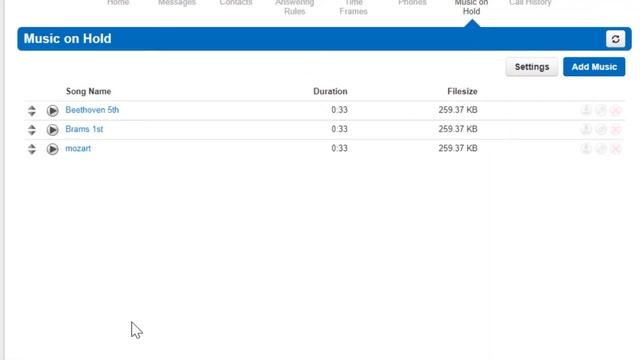Click reorder arrows for Brams 1st row
This screenshot has height=360, width=640.
pos(32,130)
